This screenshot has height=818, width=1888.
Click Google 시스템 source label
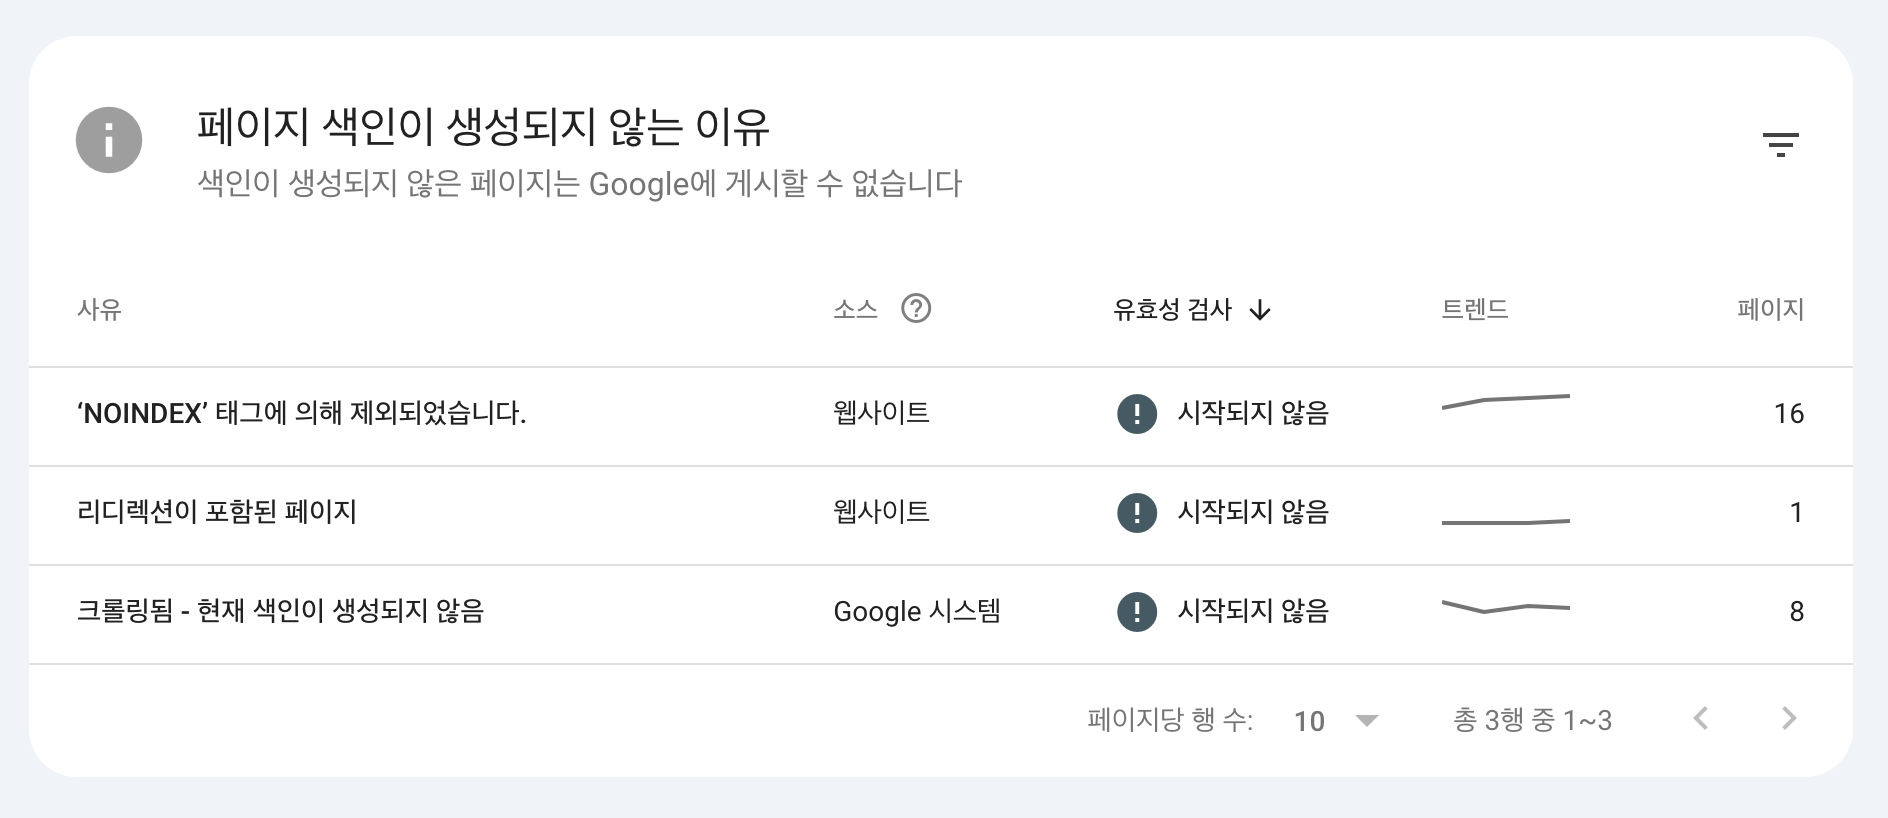tap(918, 611)
